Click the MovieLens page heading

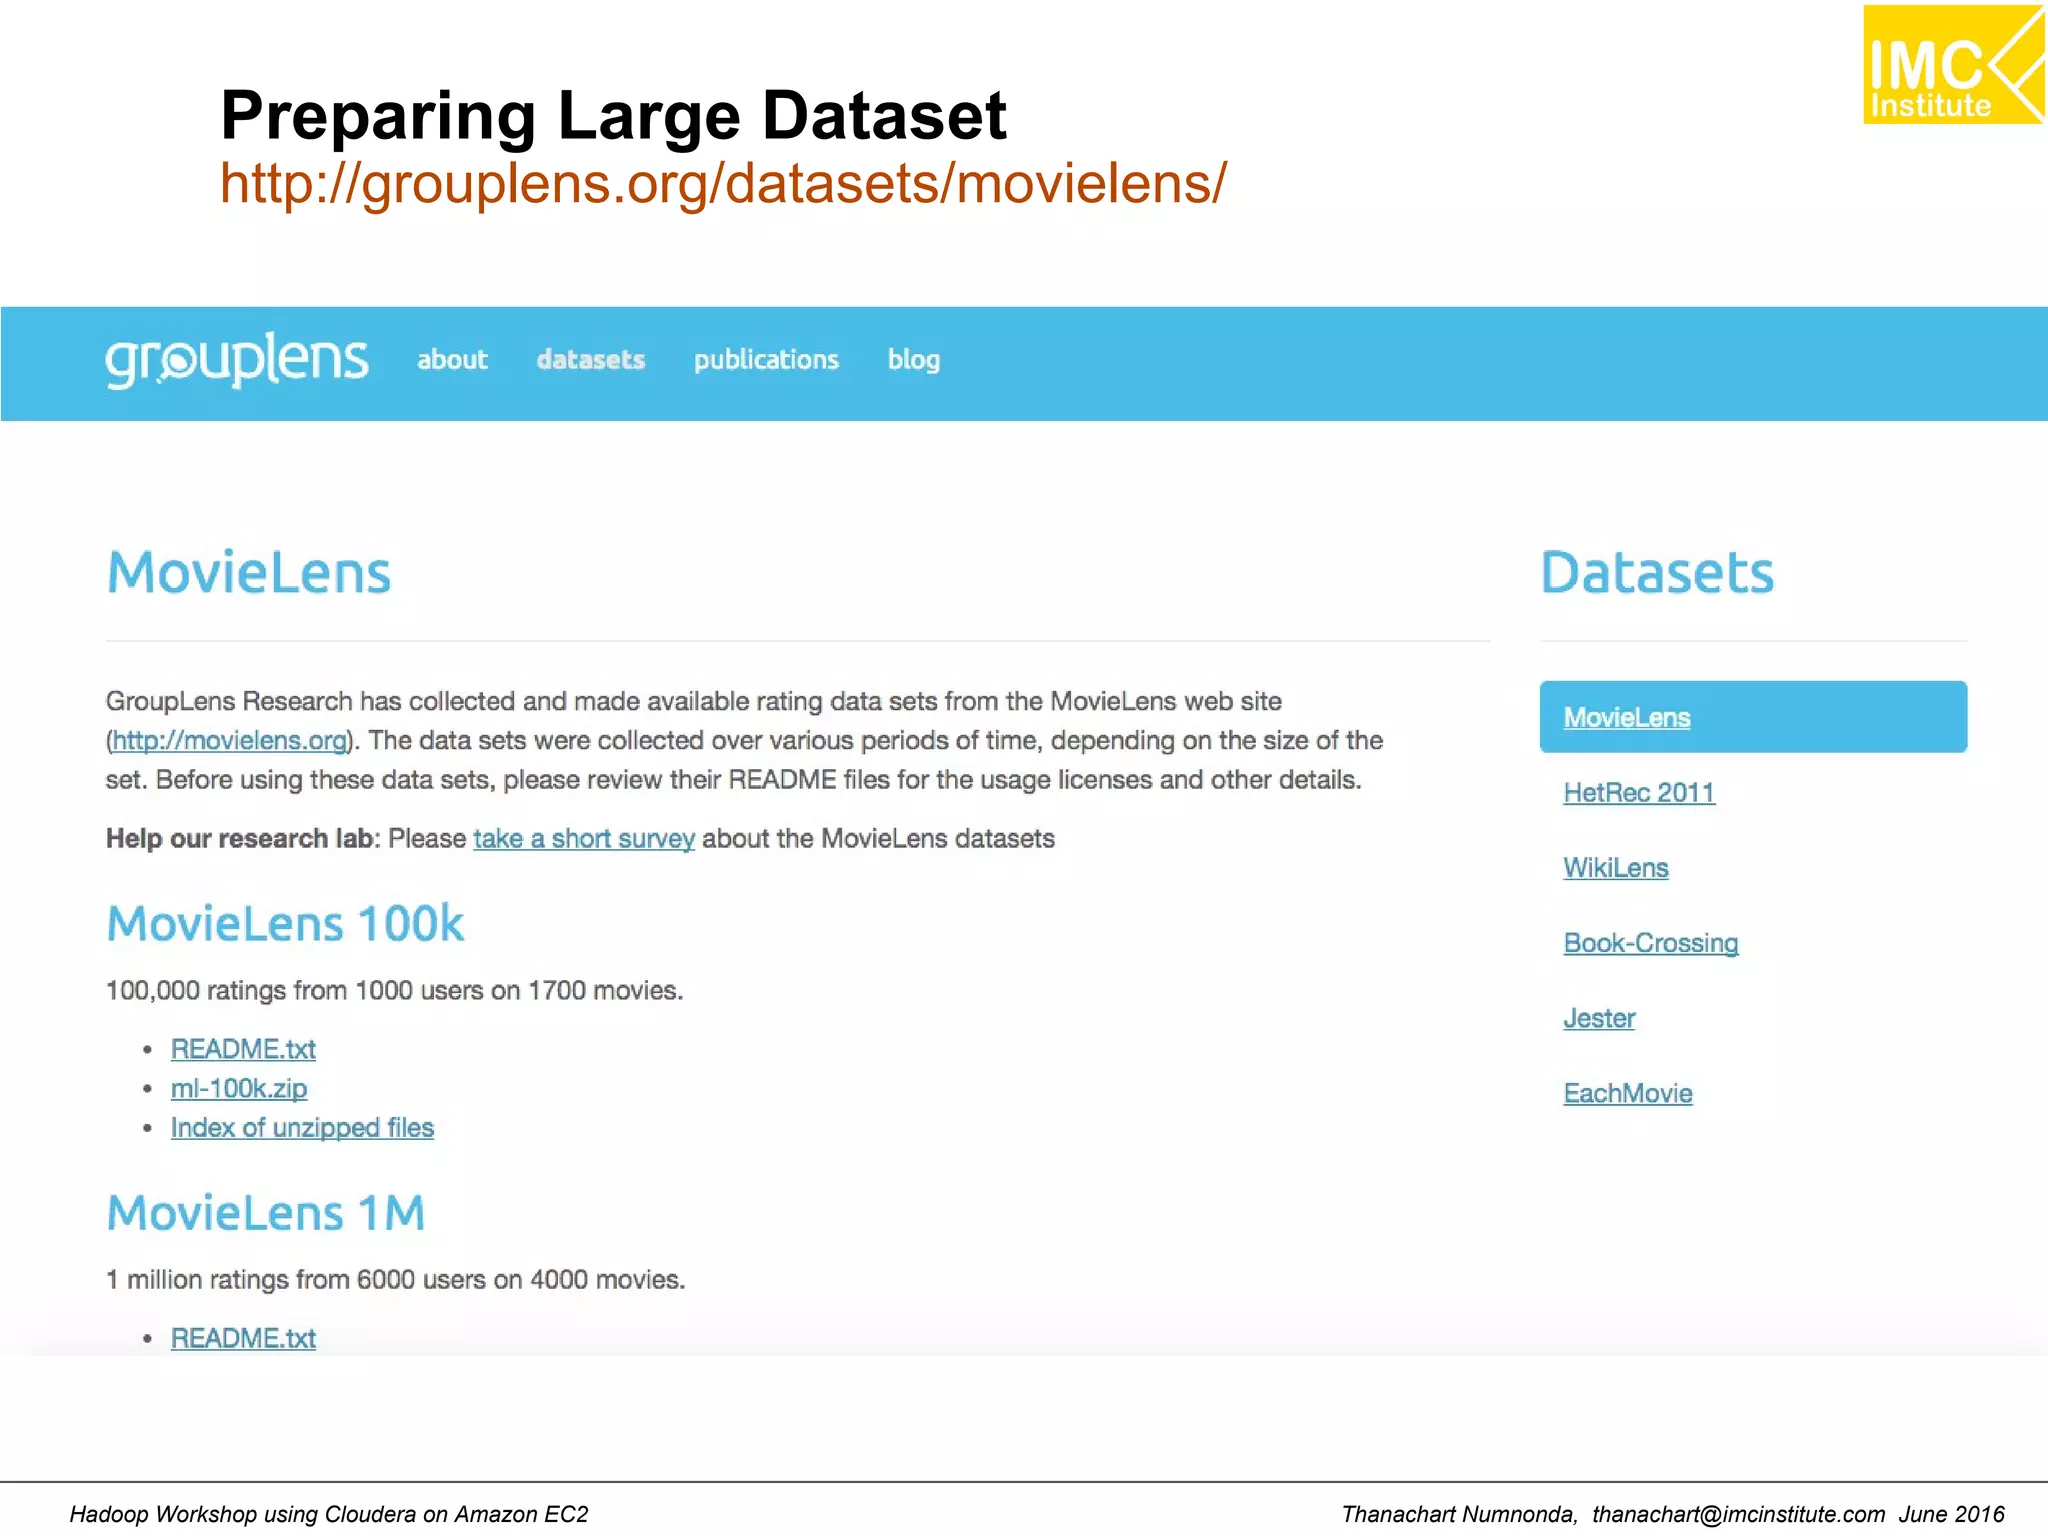249,573
